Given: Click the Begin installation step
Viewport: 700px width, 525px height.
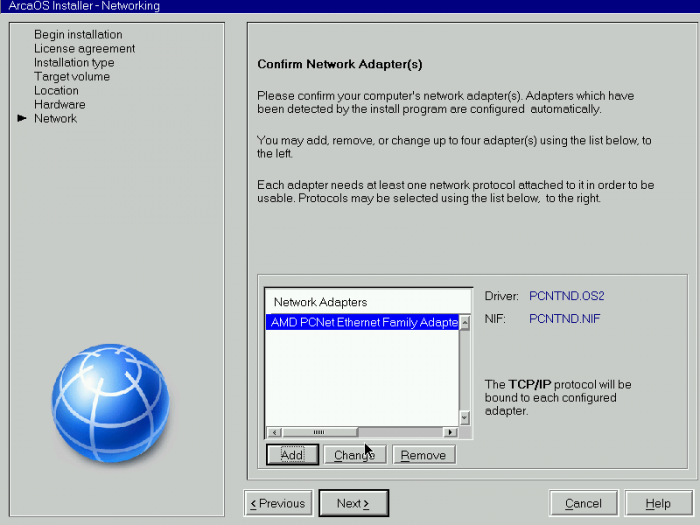Looking at the screenshot, I should [x=78, y=35].
